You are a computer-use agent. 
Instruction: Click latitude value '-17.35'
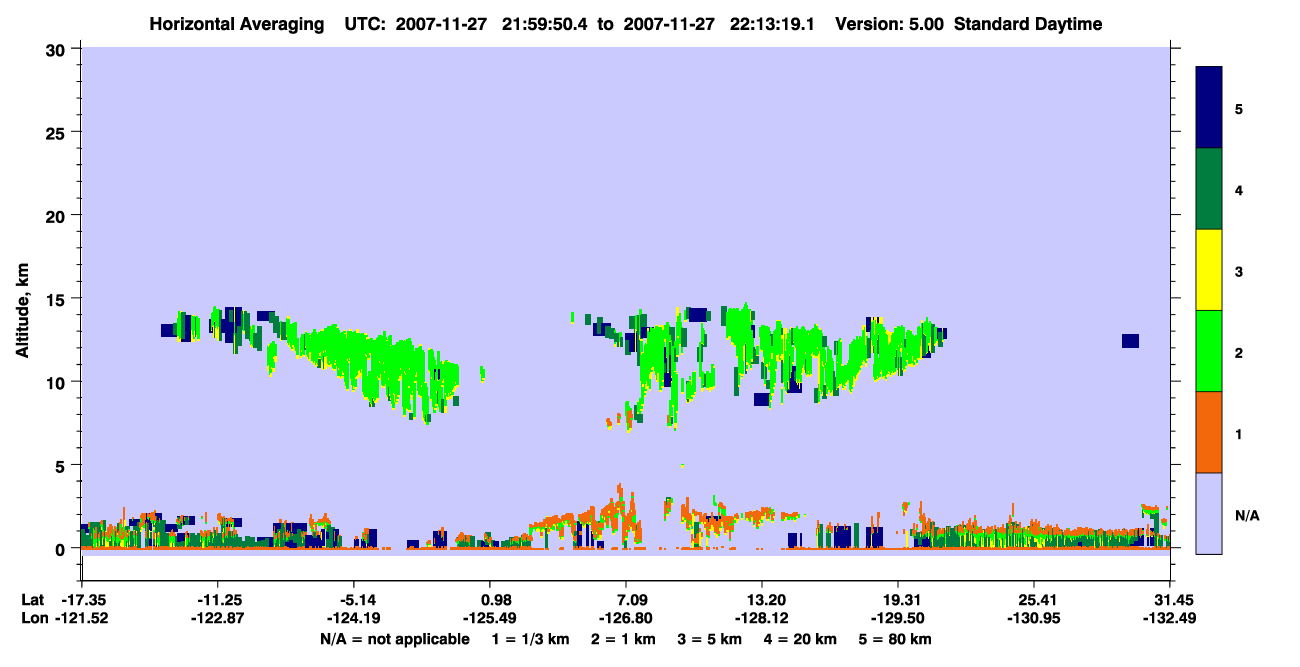pyautogui.click(x=82, y=600)
